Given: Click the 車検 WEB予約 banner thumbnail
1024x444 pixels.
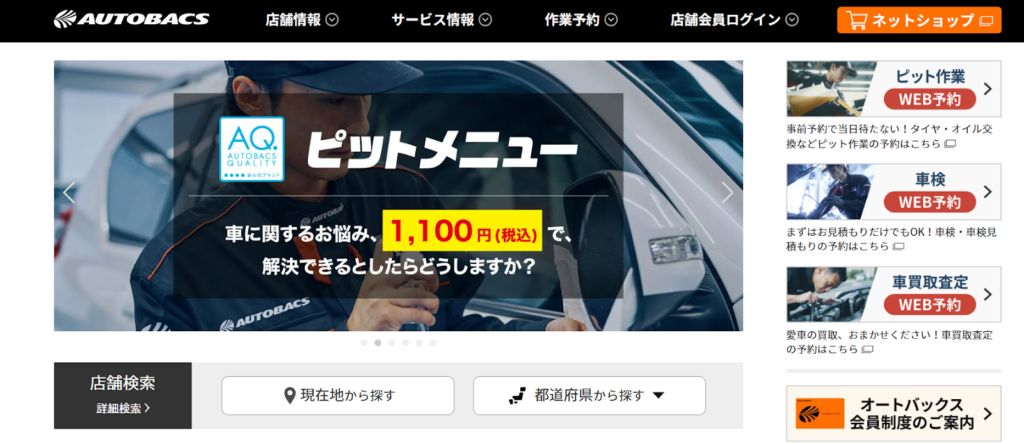Looking at the screenshot, I should (831, 191).
